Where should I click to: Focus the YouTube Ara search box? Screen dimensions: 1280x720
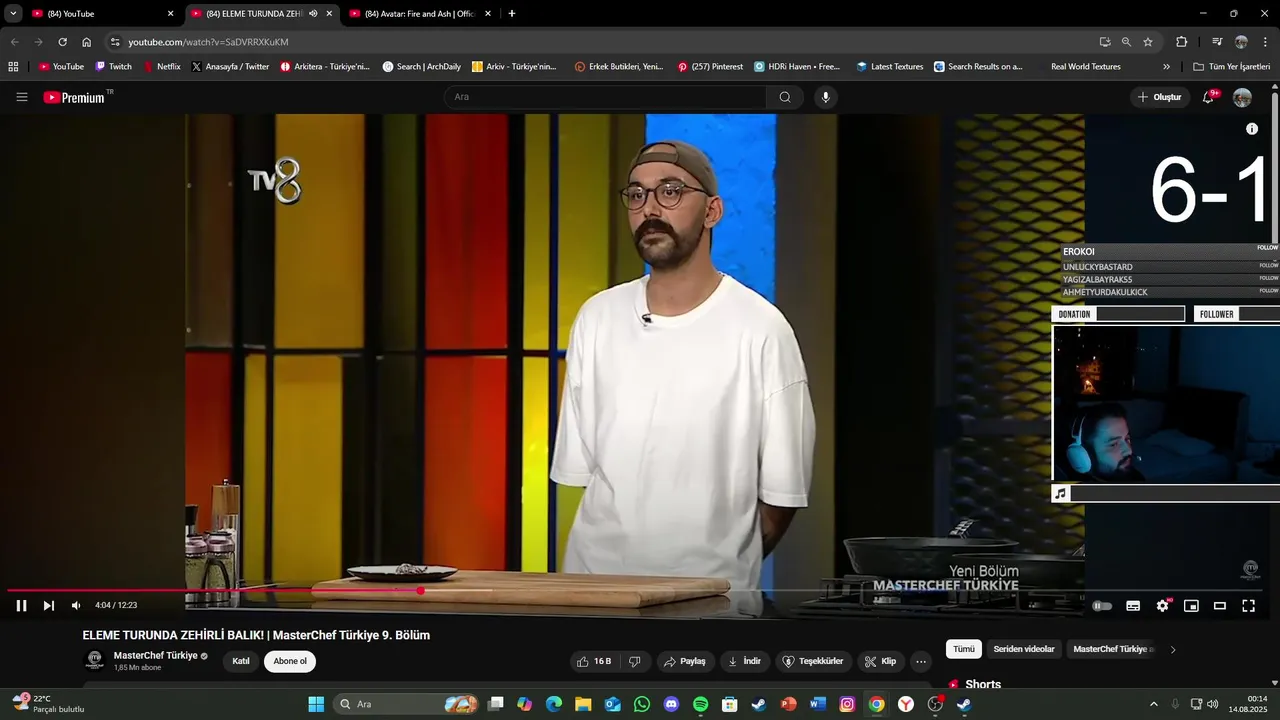click(605, 97)
